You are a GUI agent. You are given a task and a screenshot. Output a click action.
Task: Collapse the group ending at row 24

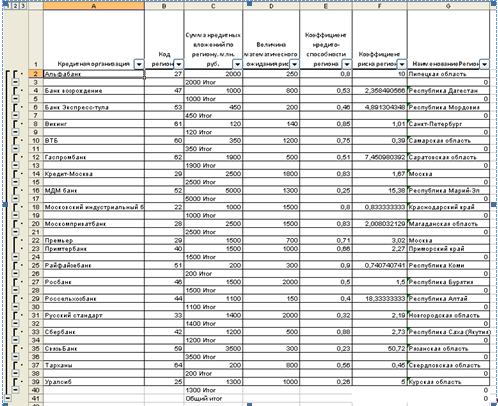tap(15, 257)
